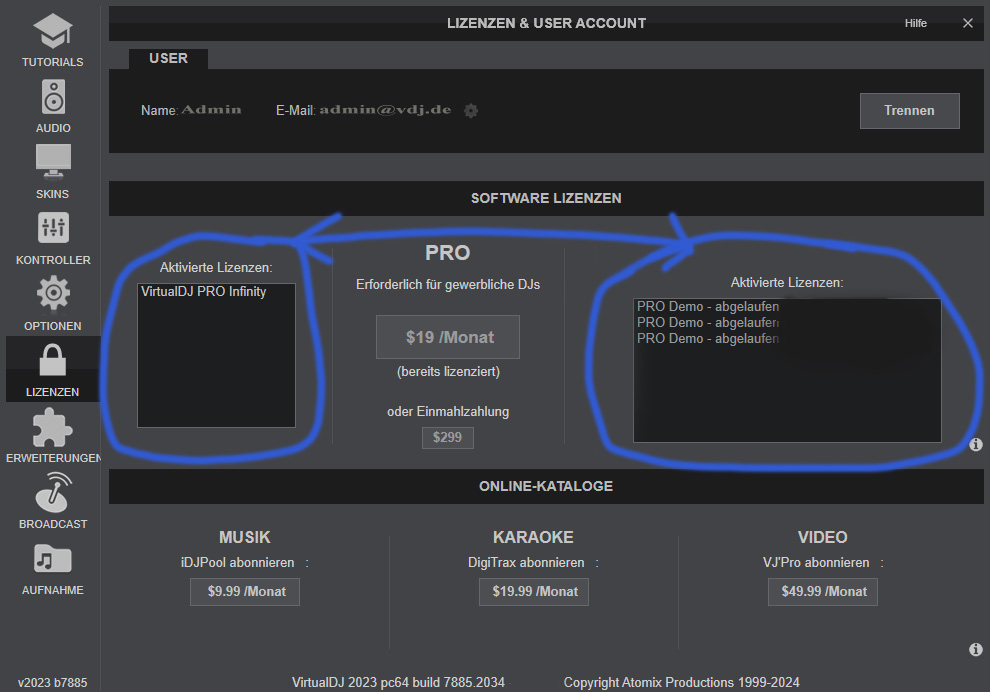The image size is (990, 692).
Task: Open the Aufnahme music folder section
Action: (53, 568)
